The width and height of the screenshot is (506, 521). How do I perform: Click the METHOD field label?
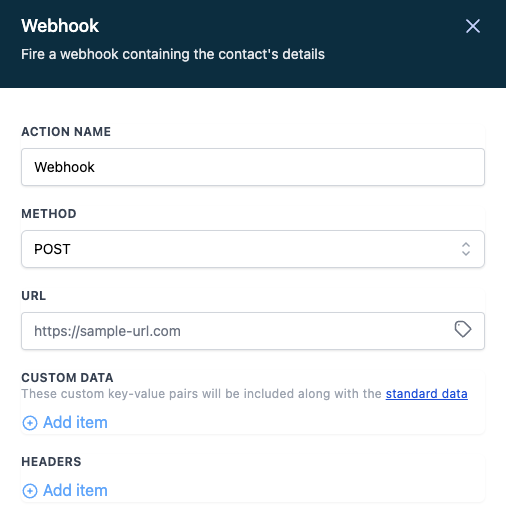pyautogui.click(x=49, y=214)
